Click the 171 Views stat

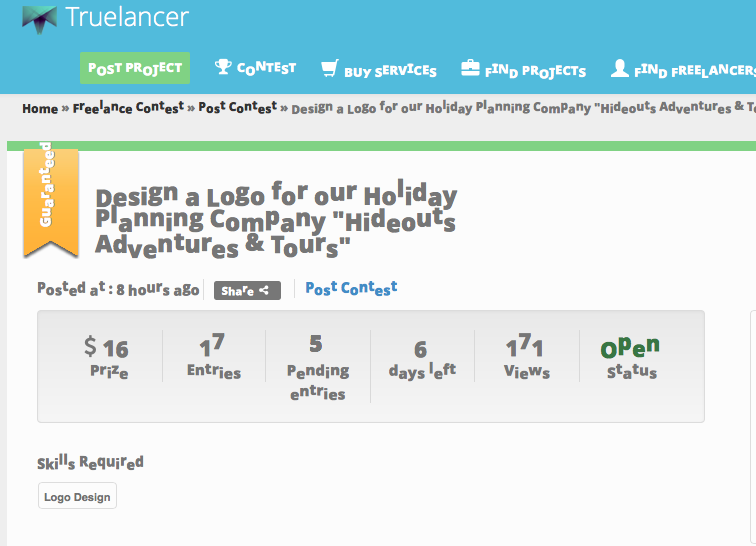pyautogui.click(x=526, y=356)
